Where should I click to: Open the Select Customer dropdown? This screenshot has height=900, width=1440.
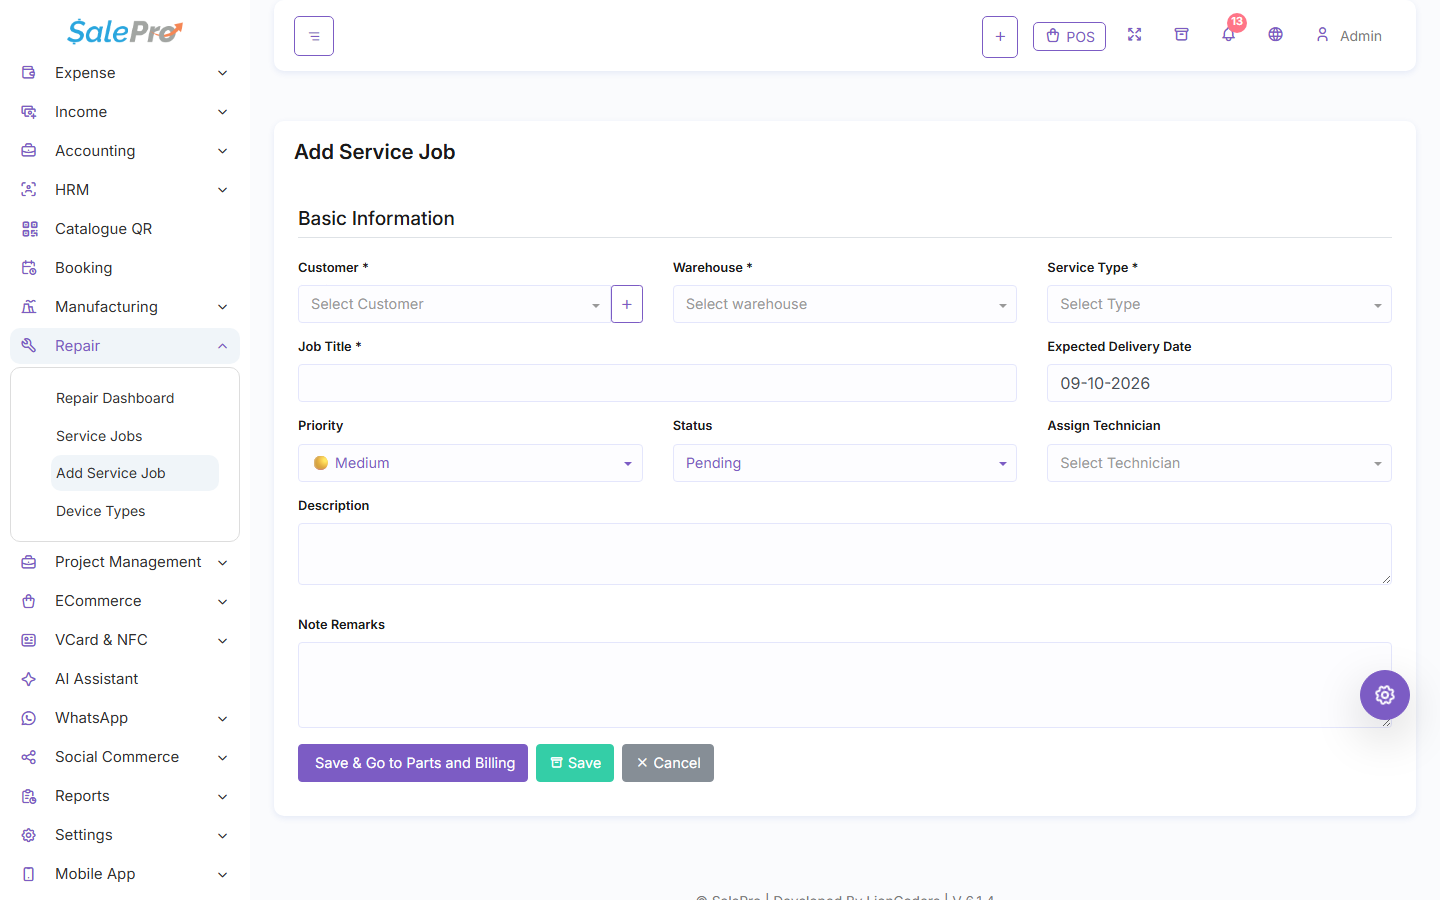click(454, 304)
